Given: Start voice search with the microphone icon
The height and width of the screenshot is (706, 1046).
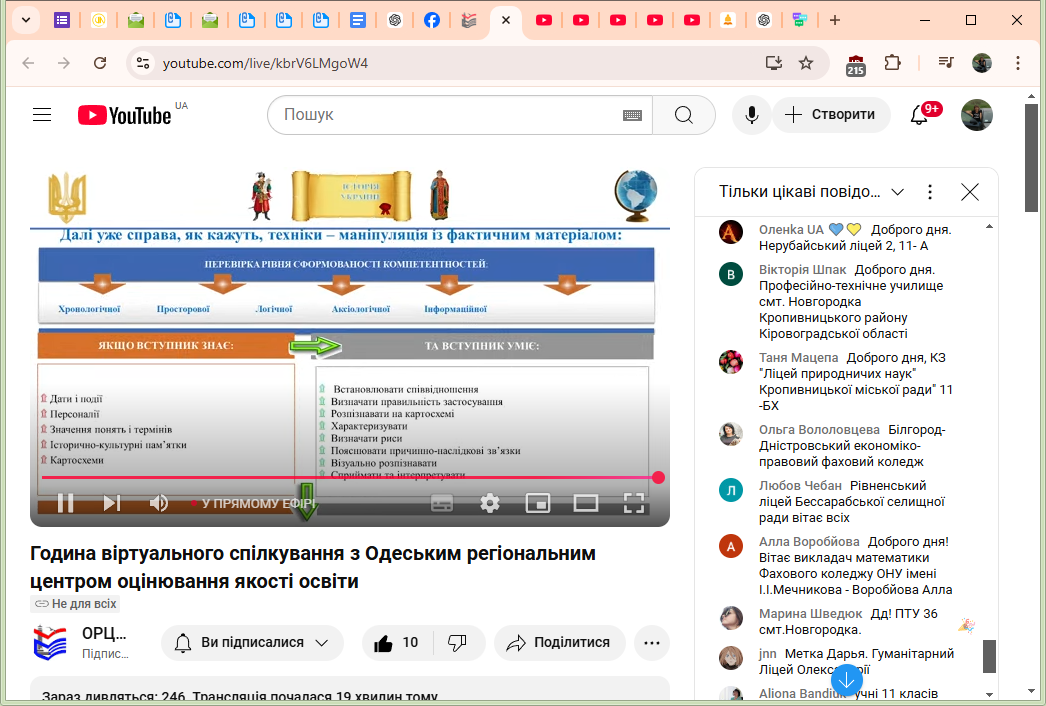Looking at the screenshot, I should coord(750,115).
